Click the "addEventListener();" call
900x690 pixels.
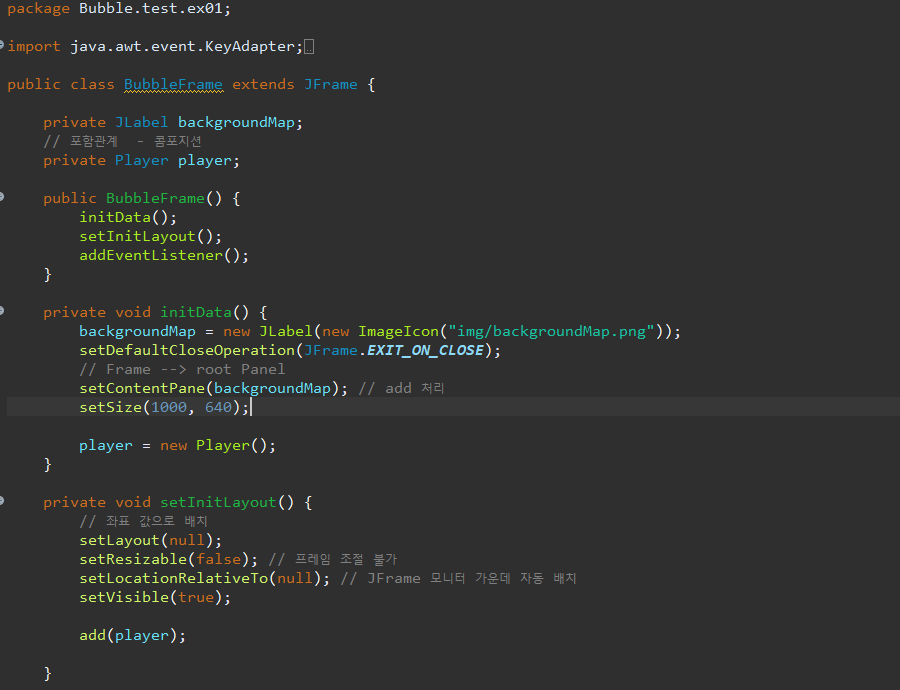pyautogui.click(x=164, y=255)
